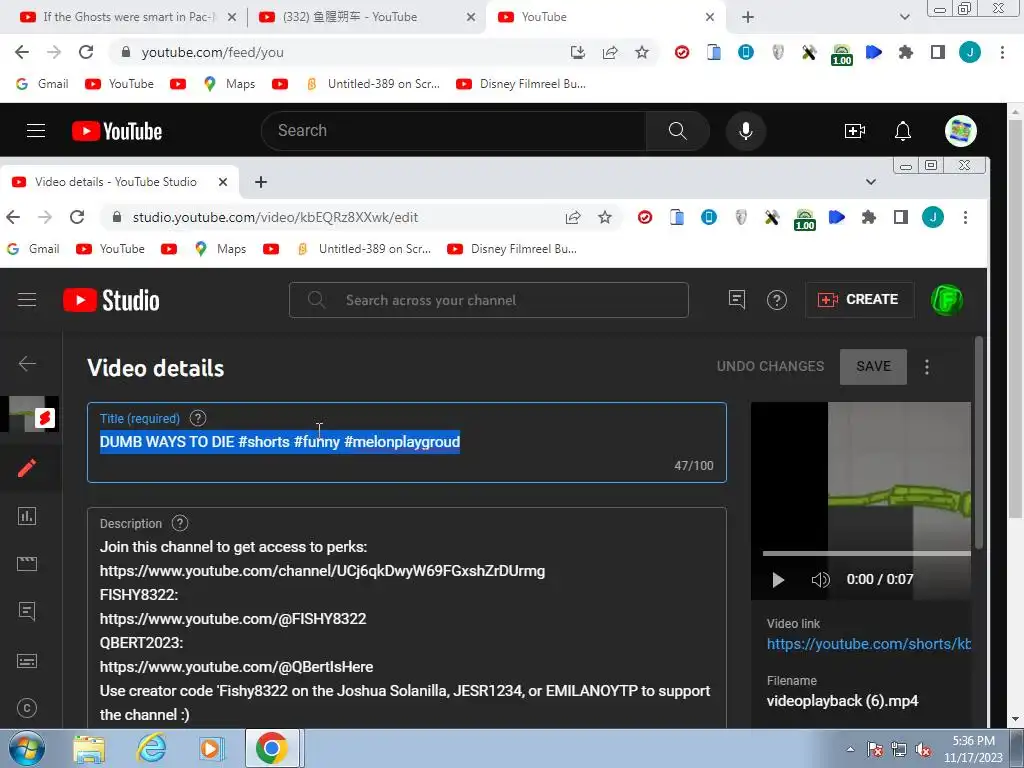The image size is (1024, 768).
Task: Open Gmail bookmark in Studio window
Action: point(33,249)
